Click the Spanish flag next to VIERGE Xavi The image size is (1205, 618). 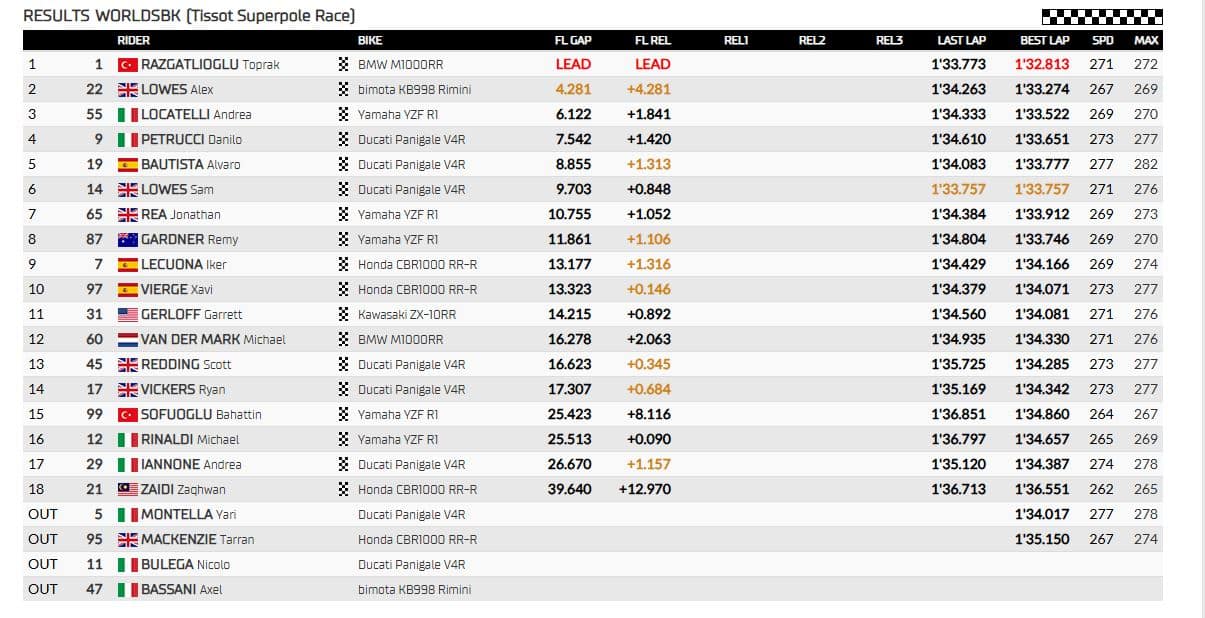[x=127, y=289]
